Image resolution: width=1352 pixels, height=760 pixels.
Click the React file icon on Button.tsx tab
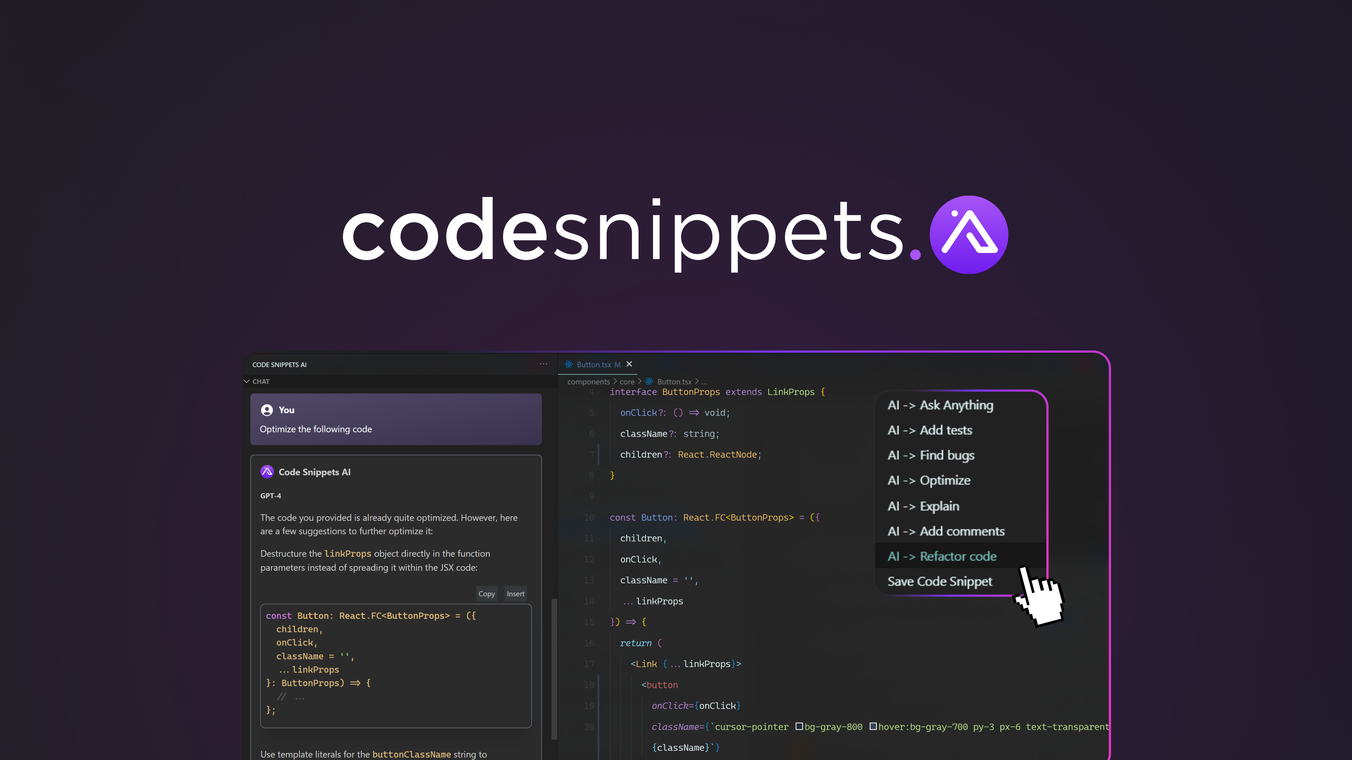point(569,365)
